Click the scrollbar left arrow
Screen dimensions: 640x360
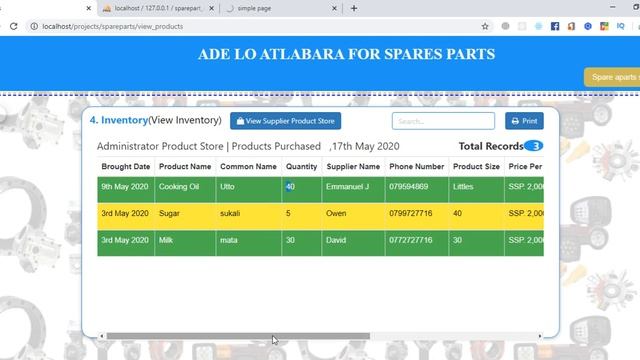102,336
